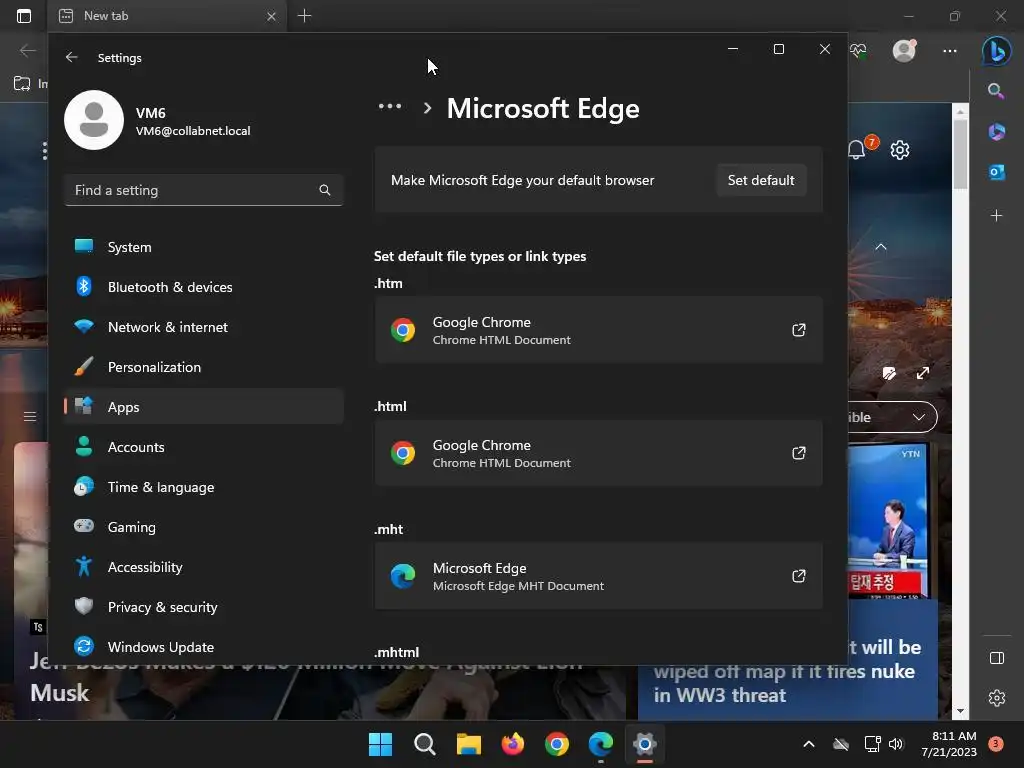Go to Gaming settings

click(204, 527)
